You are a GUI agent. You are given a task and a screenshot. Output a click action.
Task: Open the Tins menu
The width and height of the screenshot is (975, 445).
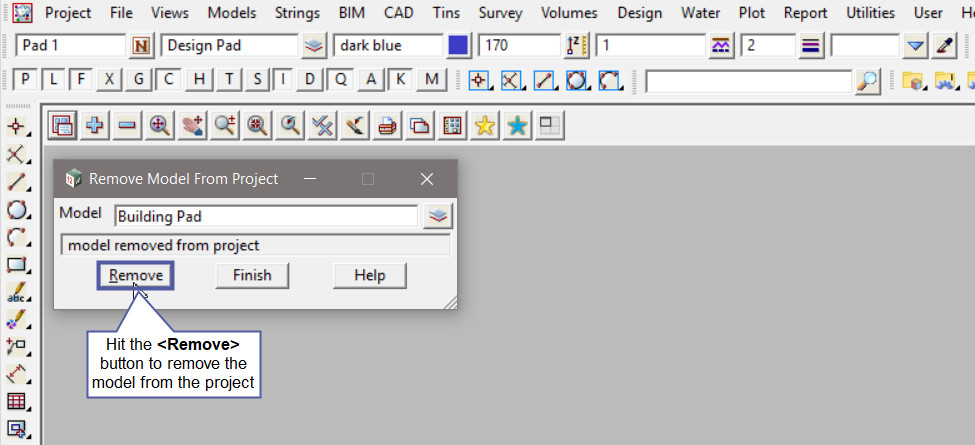pos(447,12)
